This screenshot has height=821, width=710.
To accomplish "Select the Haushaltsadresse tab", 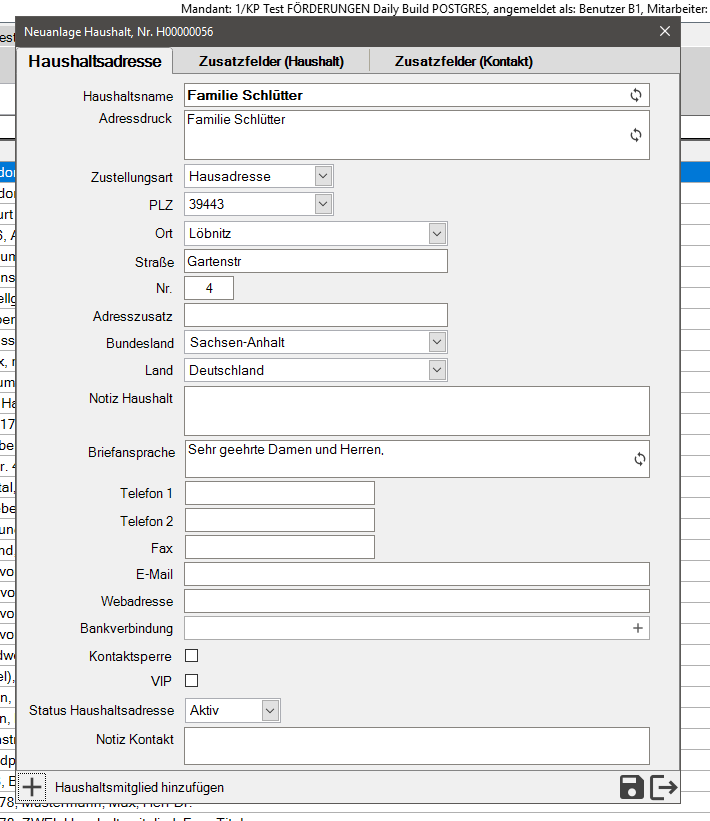I will pos(95,62).
